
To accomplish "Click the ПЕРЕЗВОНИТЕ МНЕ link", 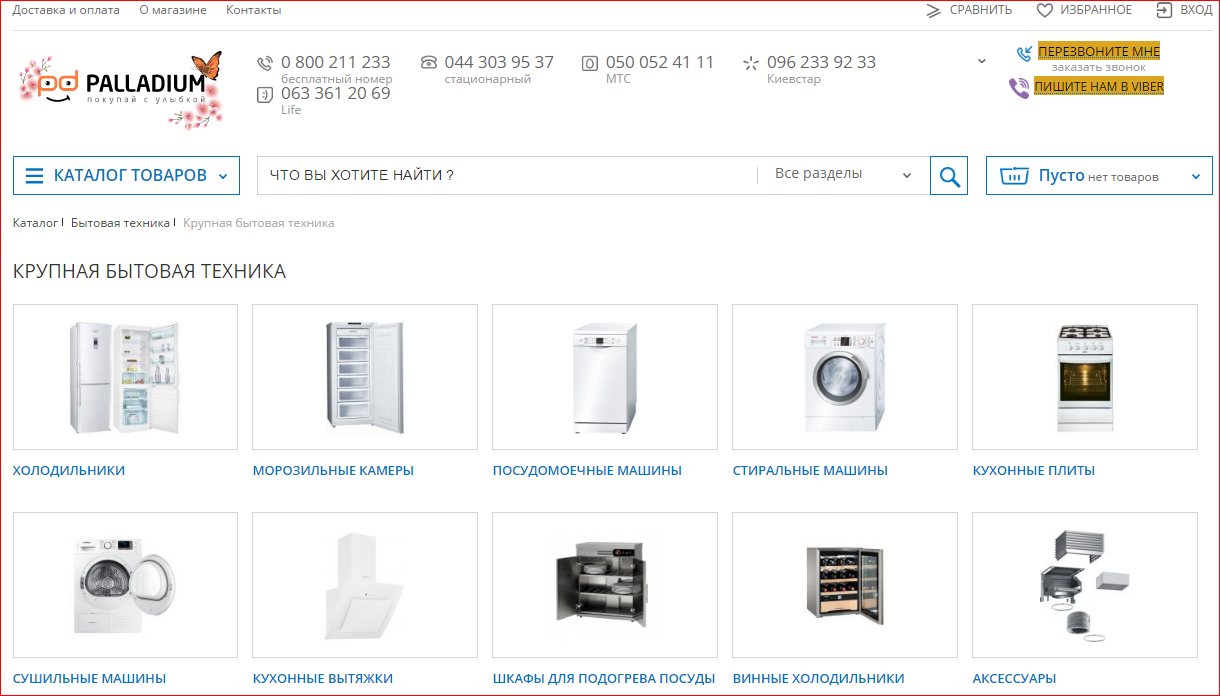I will [1099, 52].
